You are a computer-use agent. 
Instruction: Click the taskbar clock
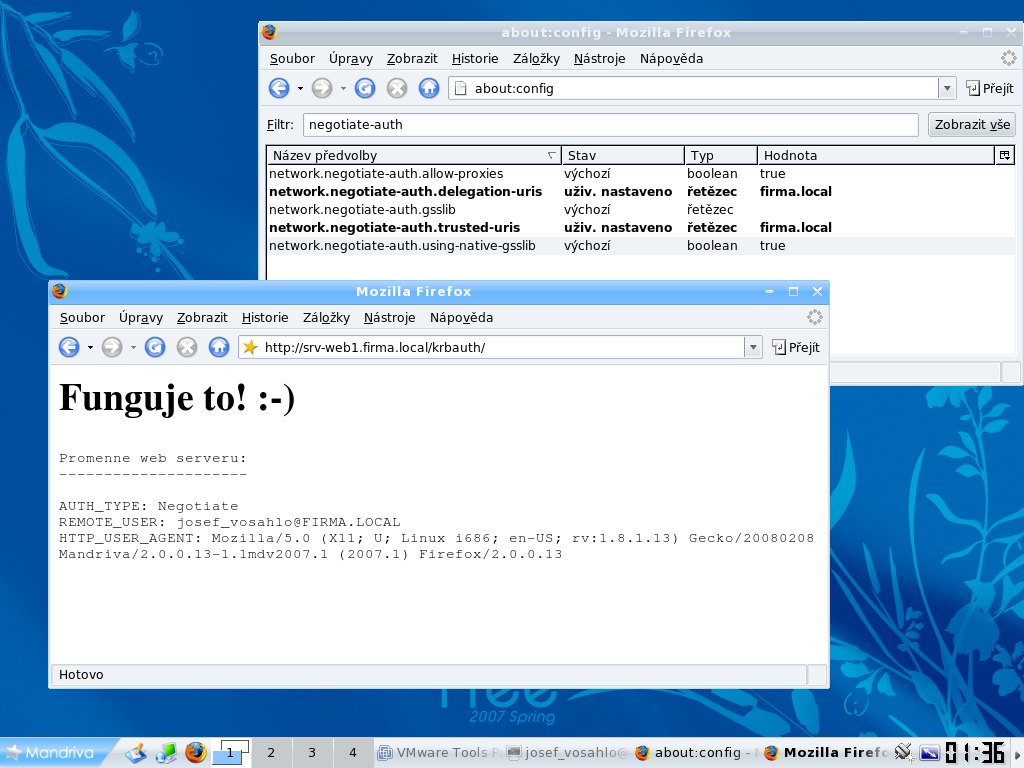point(975,753)
